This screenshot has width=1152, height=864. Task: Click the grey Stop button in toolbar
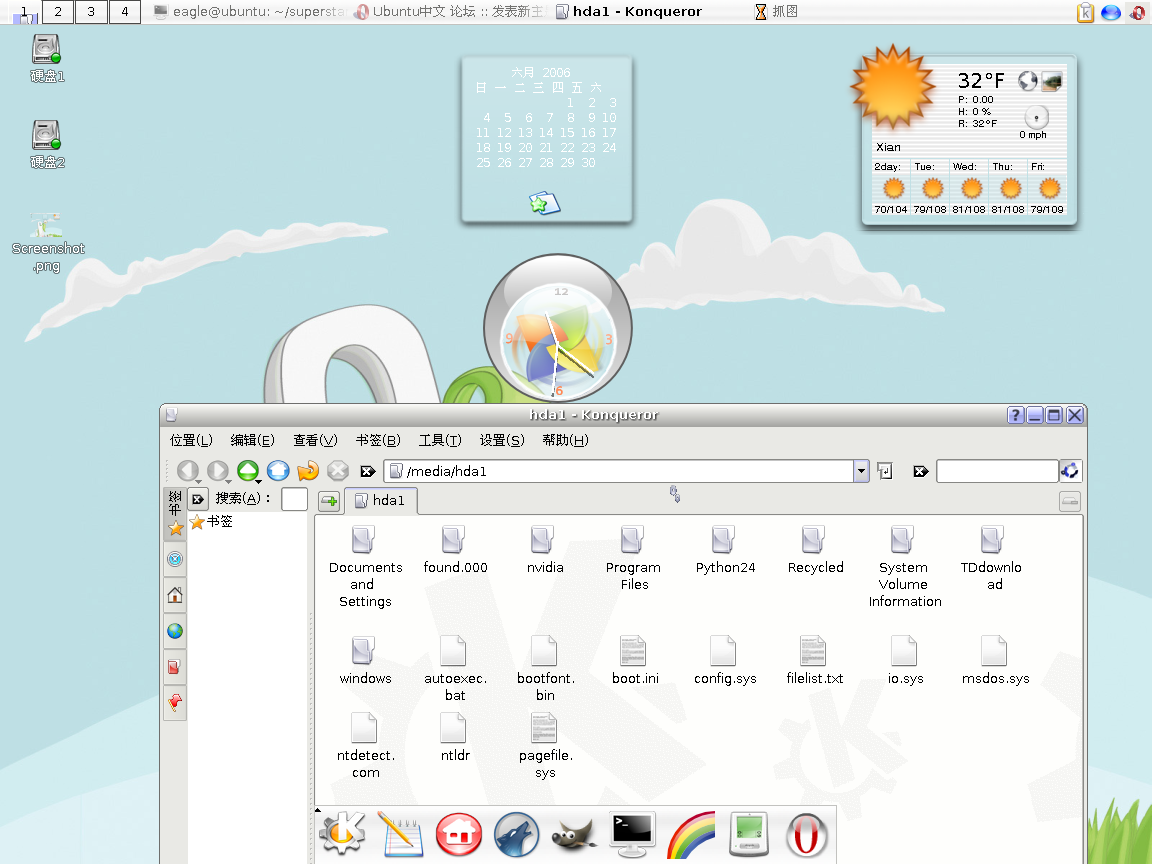coord(337,470)
